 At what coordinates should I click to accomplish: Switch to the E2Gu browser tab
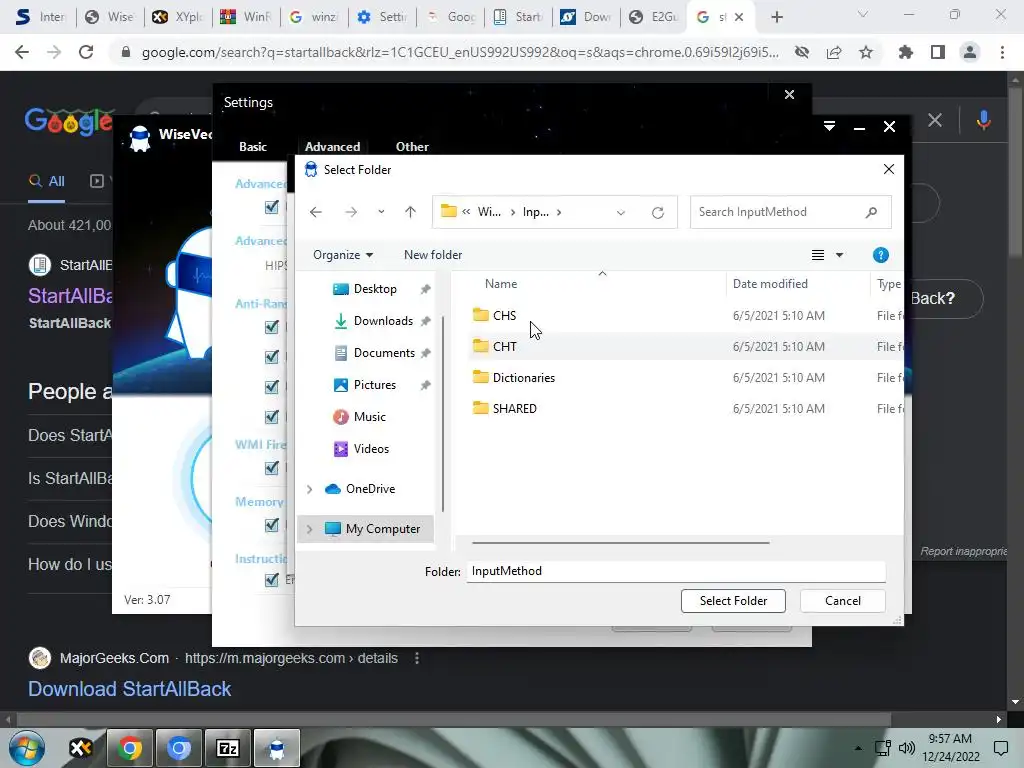654,17
